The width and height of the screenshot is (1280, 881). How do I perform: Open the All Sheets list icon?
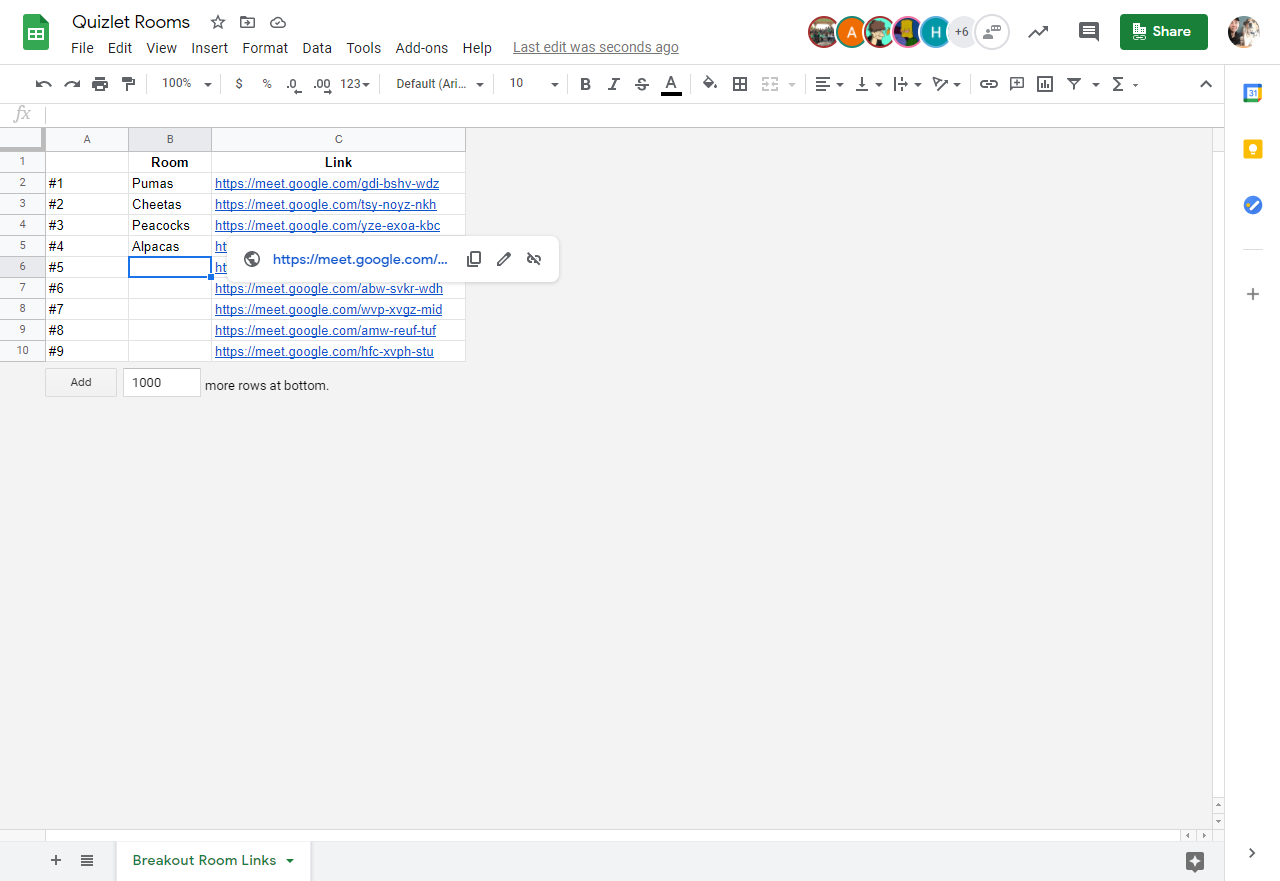(x=87, y=860)
